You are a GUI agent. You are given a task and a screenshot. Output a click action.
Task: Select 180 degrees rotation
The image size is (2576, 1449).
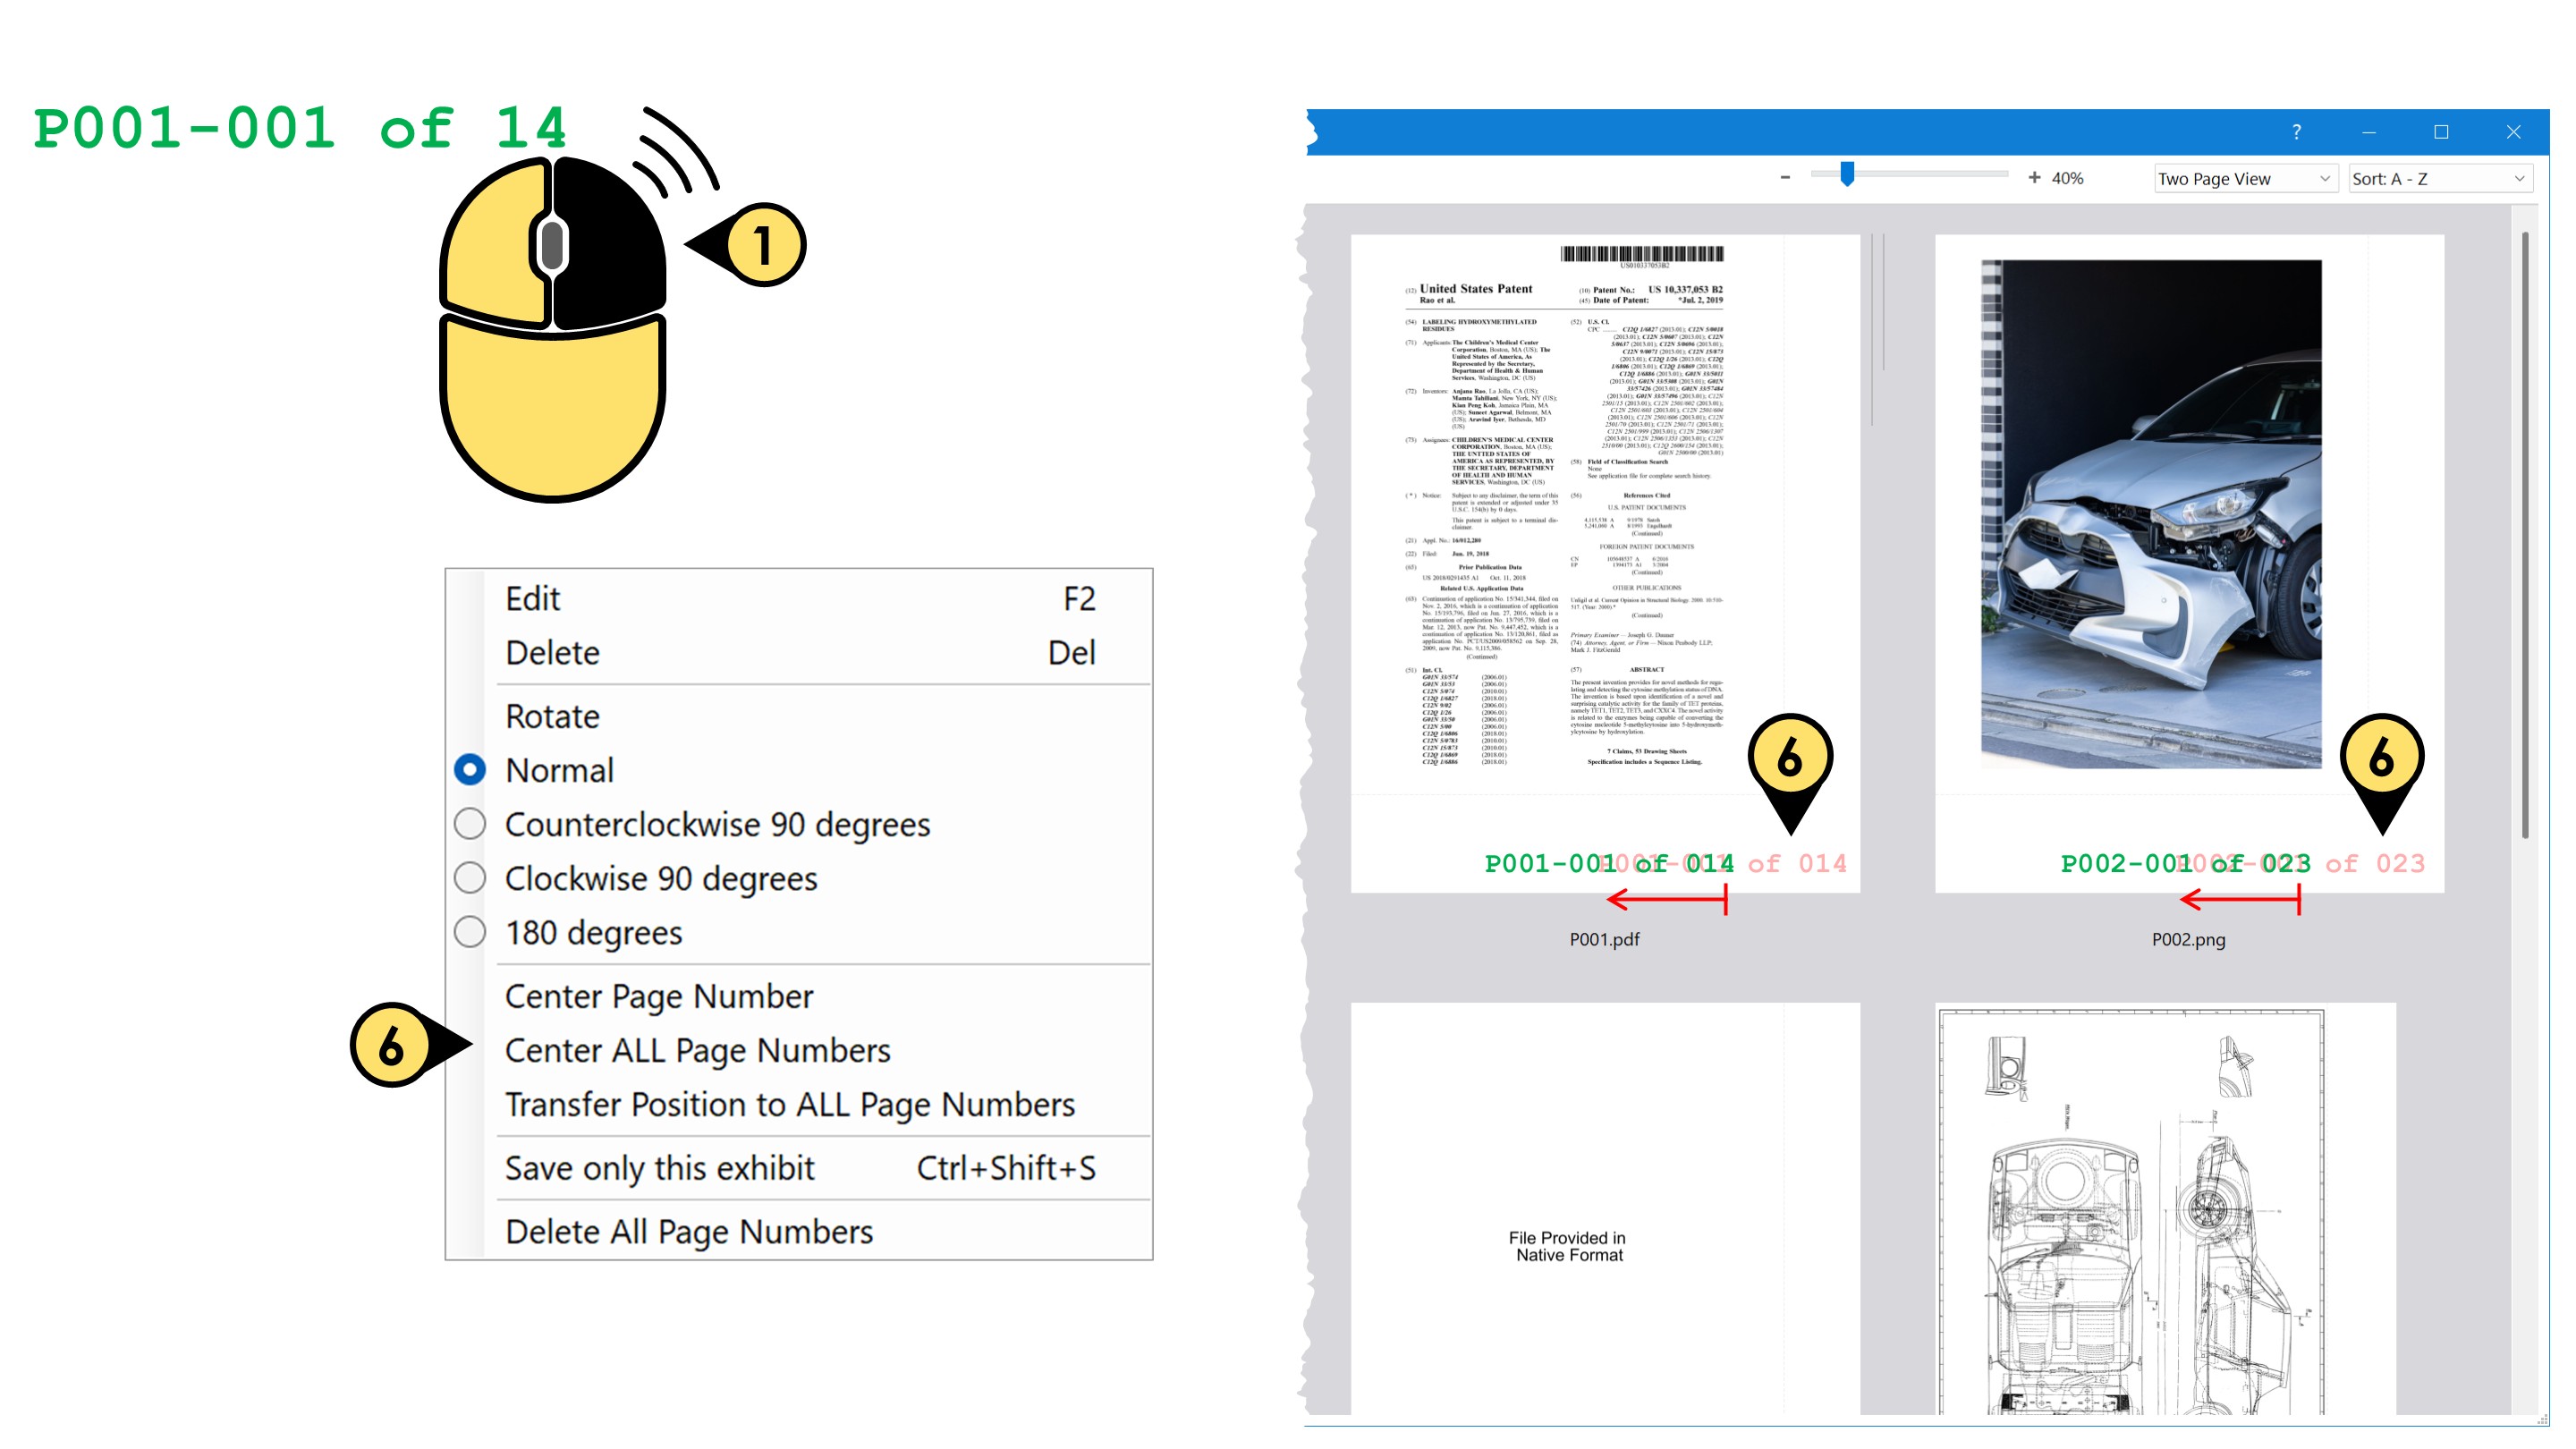[x=594, y=932]
